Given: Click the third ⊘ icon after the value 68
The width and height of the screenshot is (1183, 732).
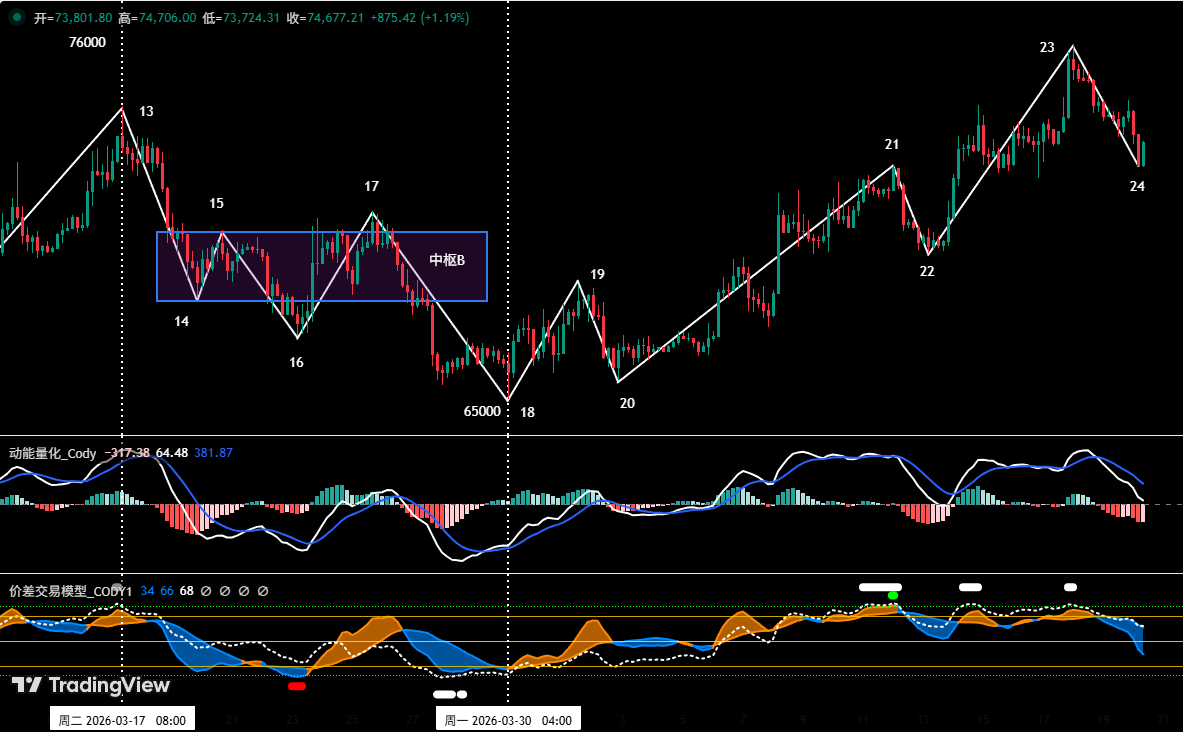Looking at the screenshot, I should point(244,590).
